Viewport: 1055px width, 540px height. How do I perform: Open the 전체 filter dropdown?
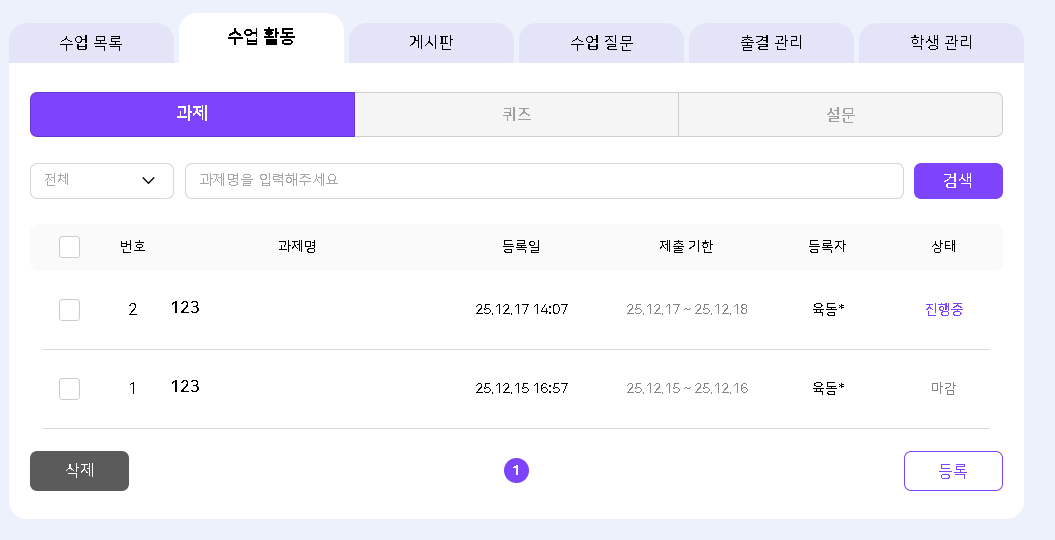101,181
